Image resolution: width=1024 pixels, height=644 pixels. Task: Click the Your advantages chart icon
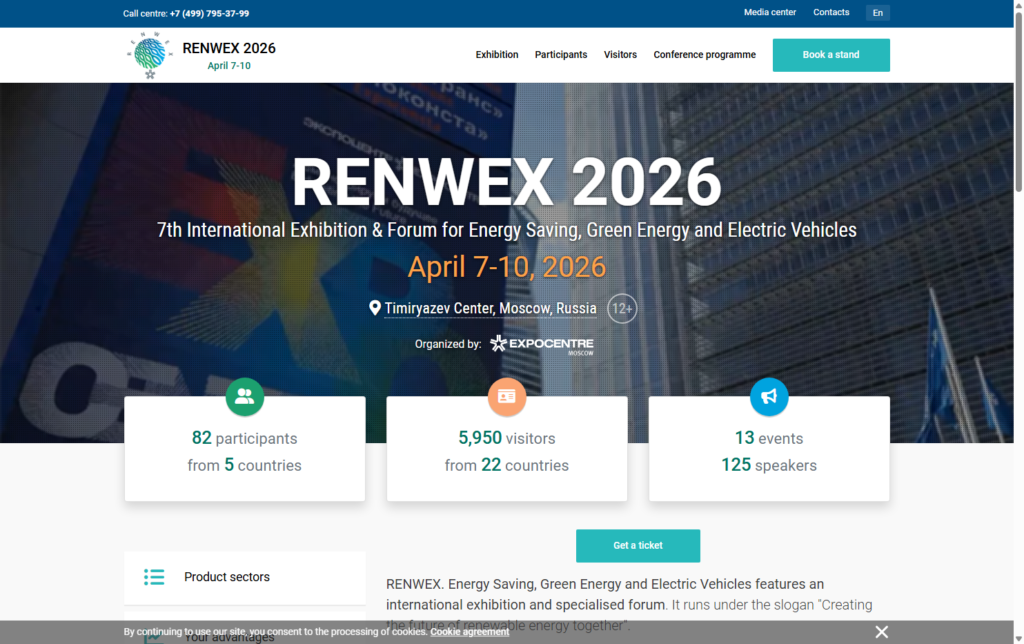point(153,636)
